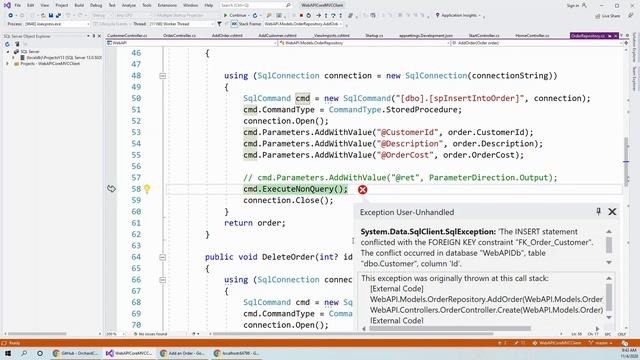640x360 pixels.
Task: Collapse the SQL Server tree node
Action: pos(8,52)
